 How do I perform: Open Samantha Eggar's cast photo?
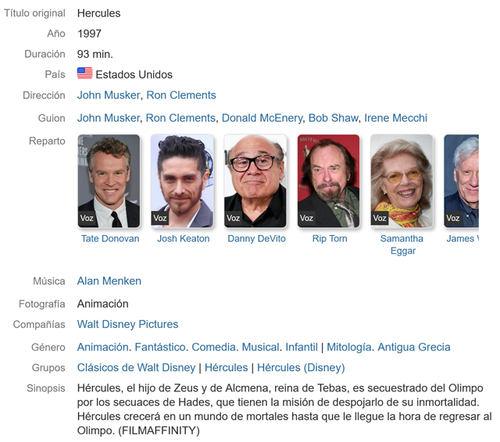click(x=402, y=181)
